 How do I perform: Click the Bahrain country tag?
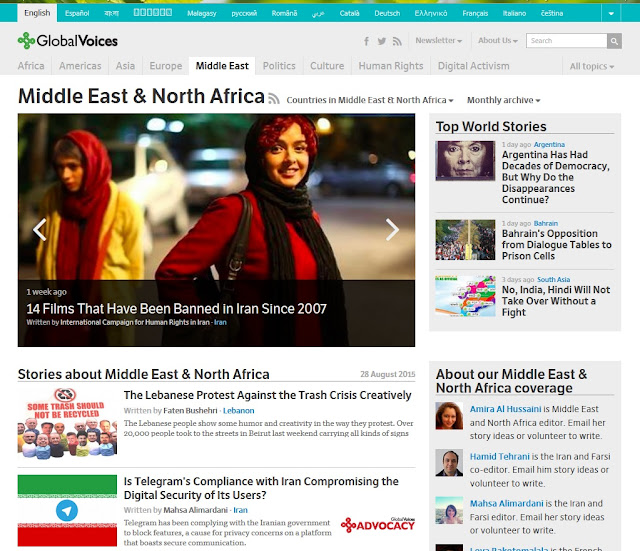pos(545,223)
